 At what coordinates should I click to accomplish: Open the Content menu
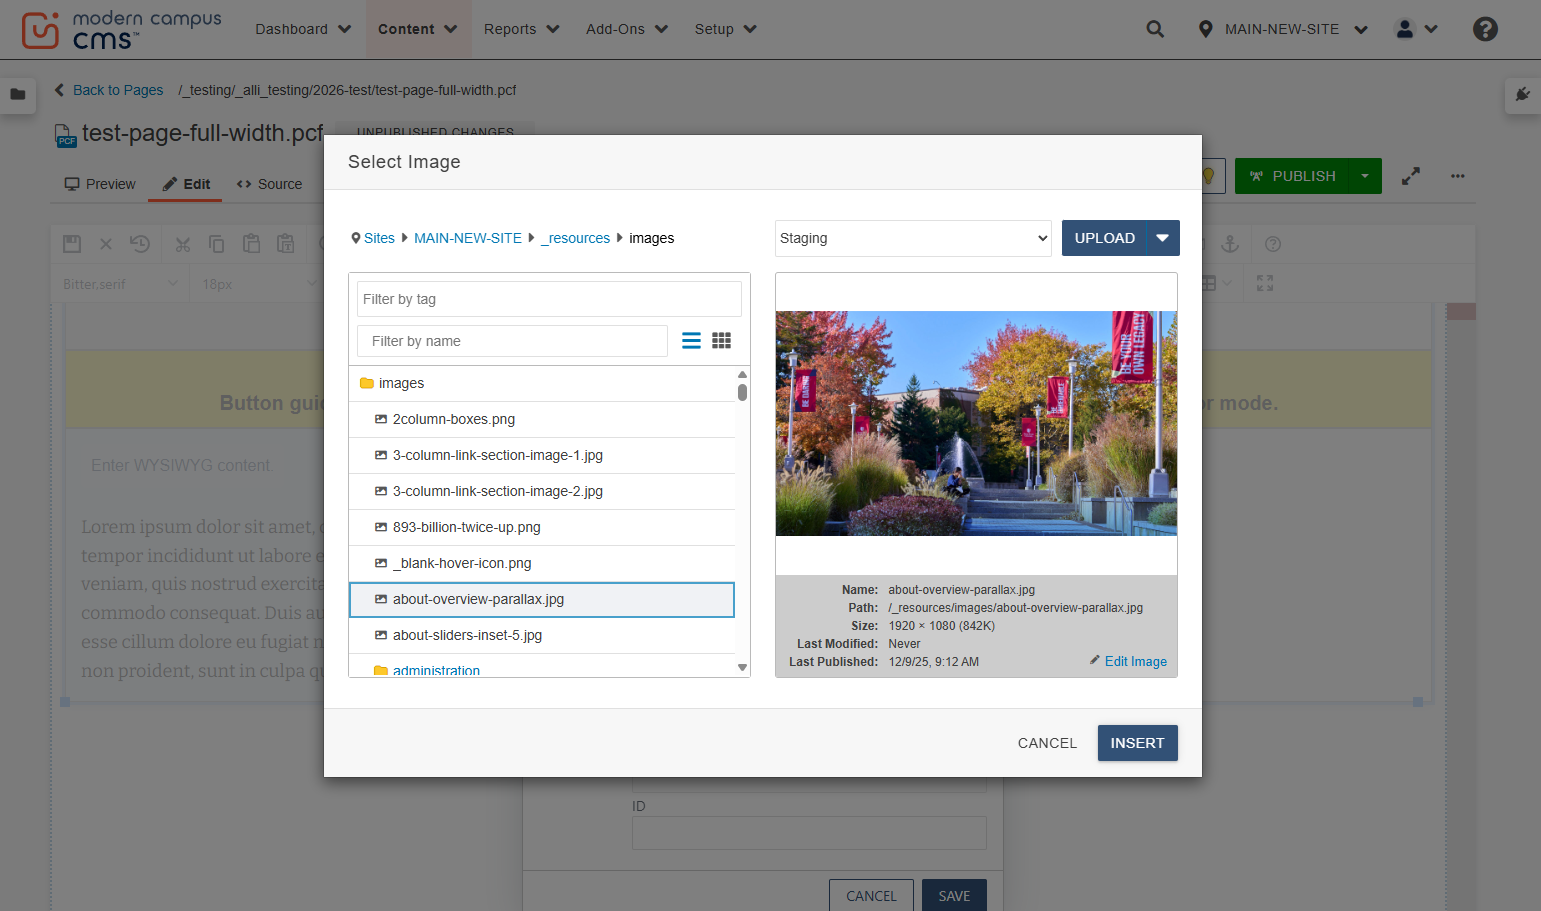[x=417, y=29]
